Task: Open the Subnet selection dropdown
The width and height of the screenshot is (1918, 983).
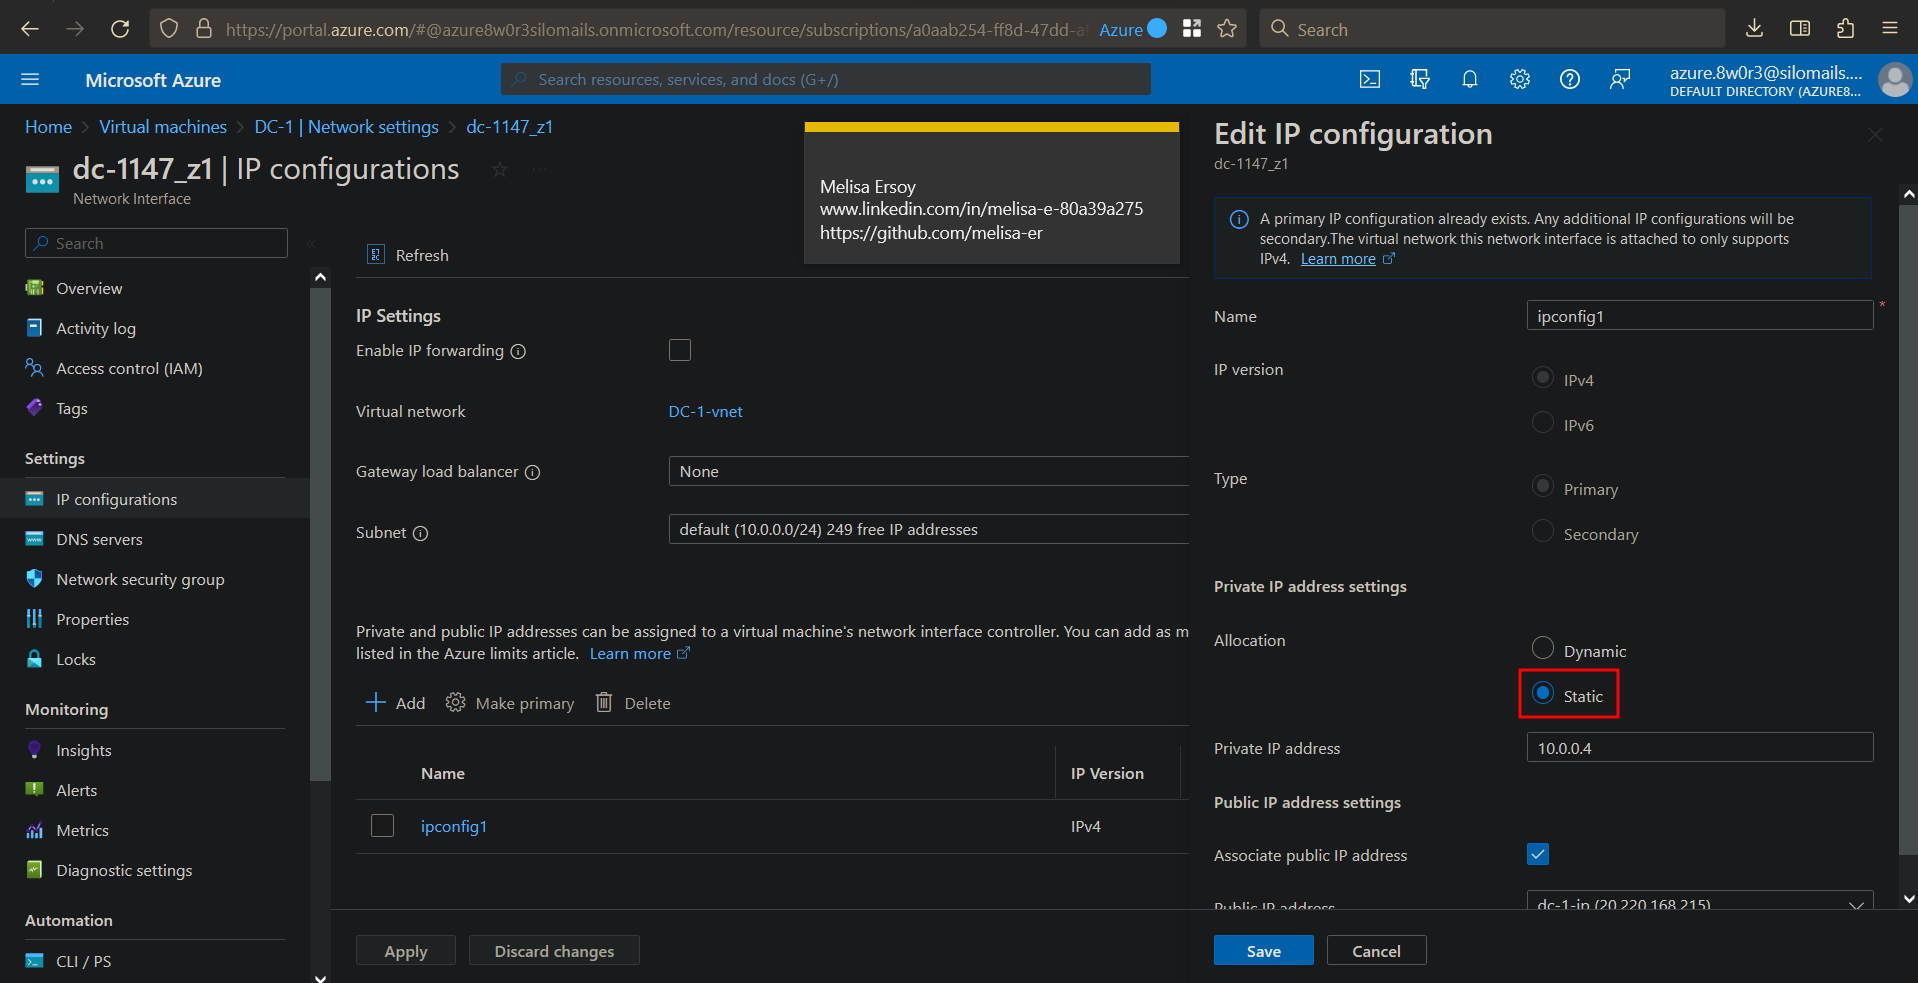Action: pos(927,529)
